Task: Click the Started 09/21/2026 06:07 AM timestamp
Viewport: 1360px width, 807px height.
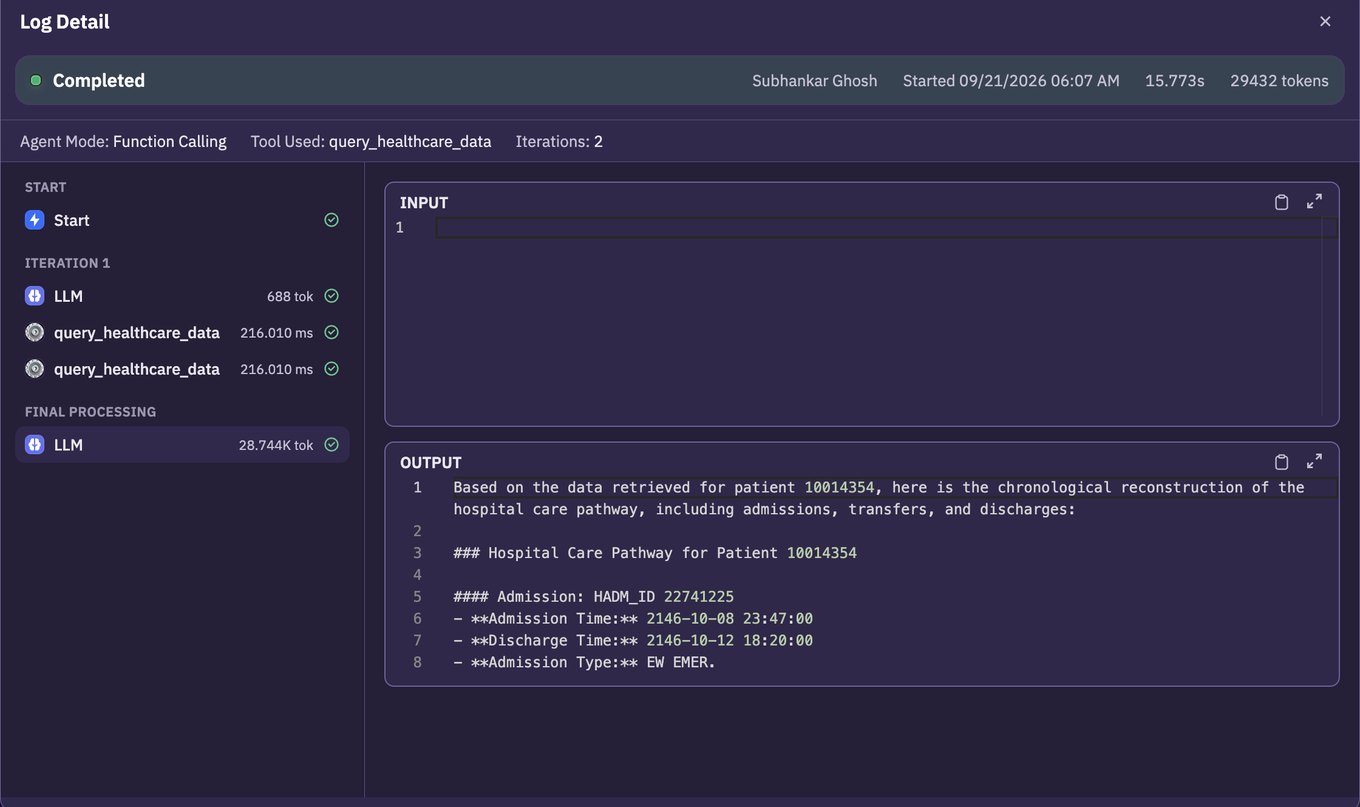Action: click(1011, 81)
